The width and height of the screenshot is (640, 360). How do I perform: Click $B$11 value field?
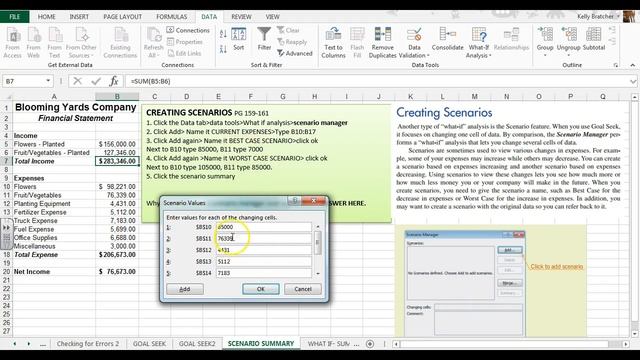pyautogui.click(x=263, y=238)
